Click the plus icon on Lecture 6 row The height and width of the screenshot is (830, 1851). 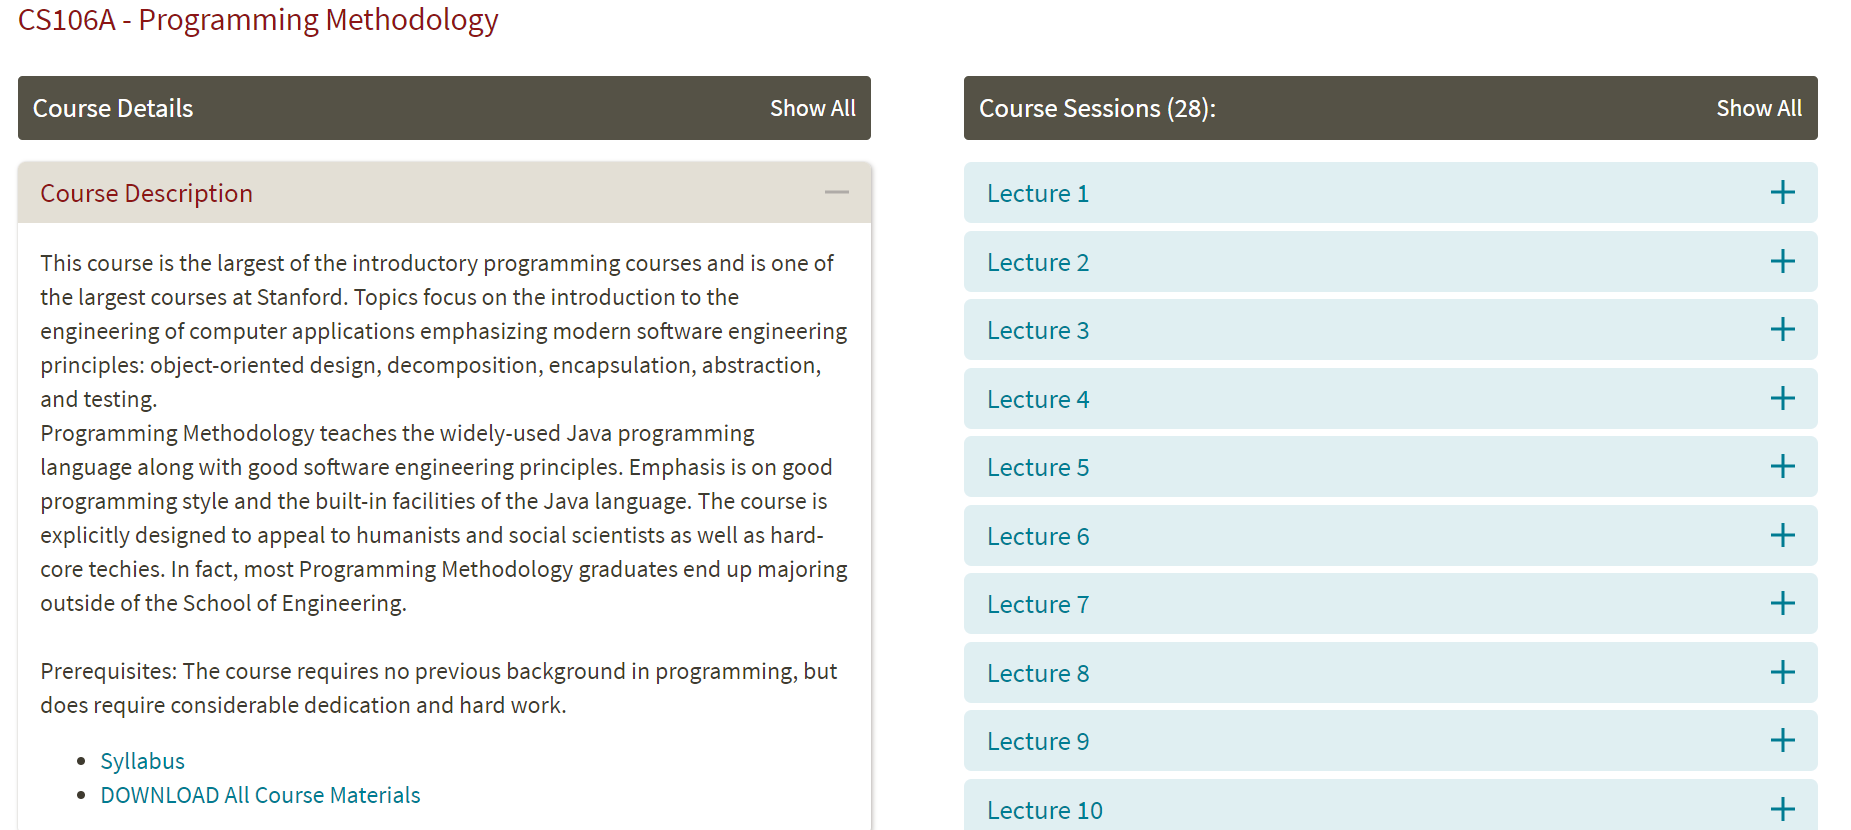(x=1782, y=536)
